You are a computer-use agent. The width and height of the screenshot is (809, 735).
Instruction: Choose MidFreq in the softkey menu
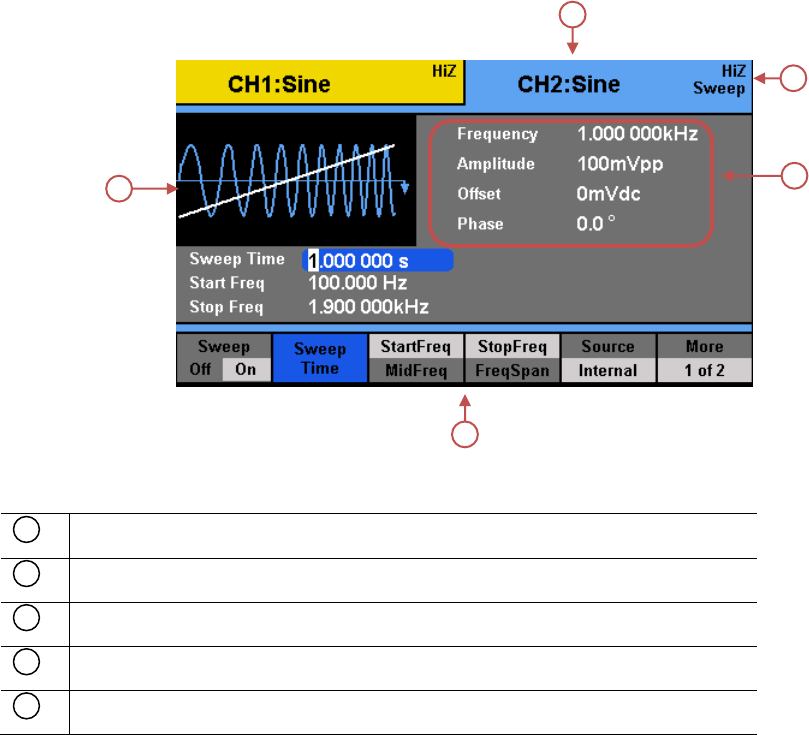416,370
